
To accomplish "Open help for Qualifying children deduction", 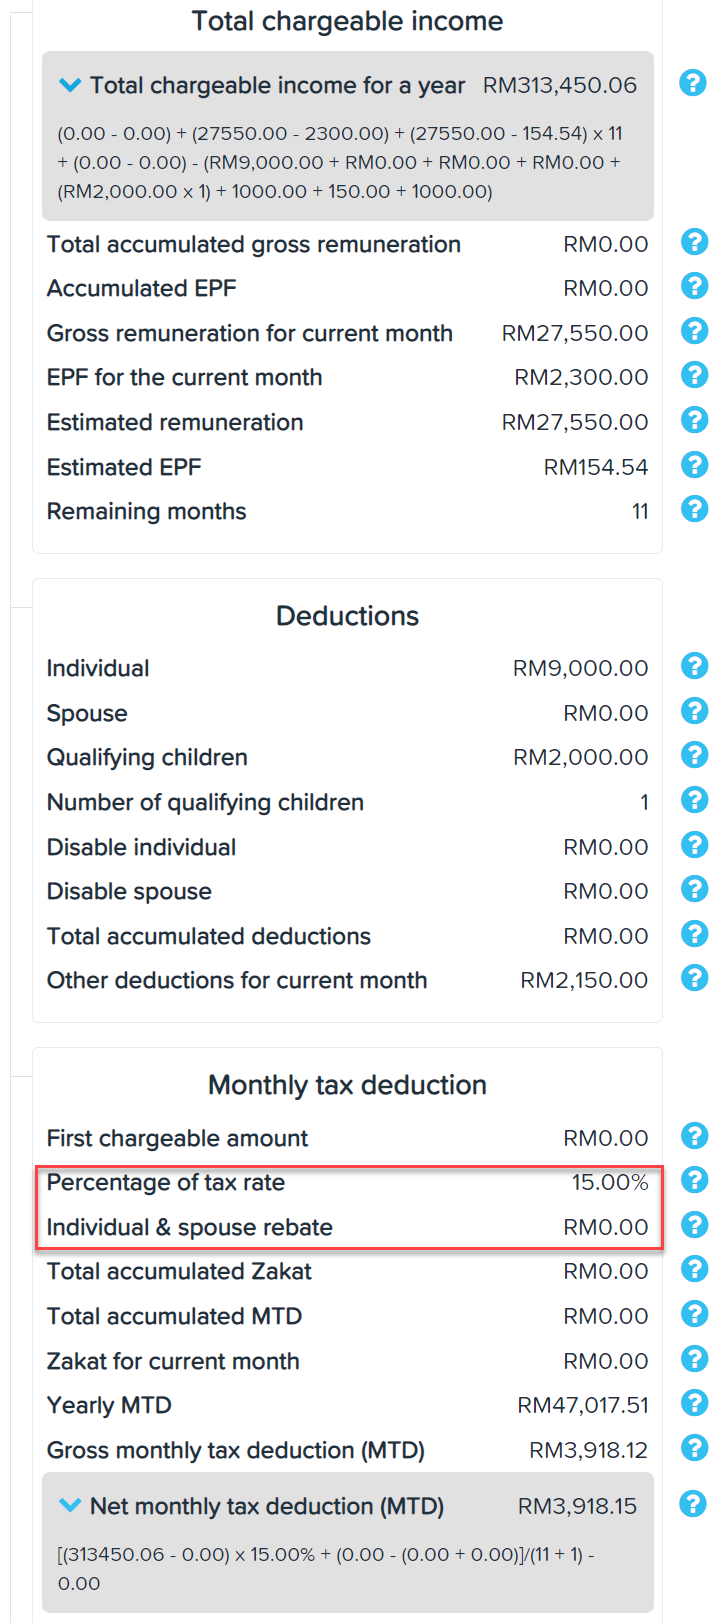I will (694, 755).
